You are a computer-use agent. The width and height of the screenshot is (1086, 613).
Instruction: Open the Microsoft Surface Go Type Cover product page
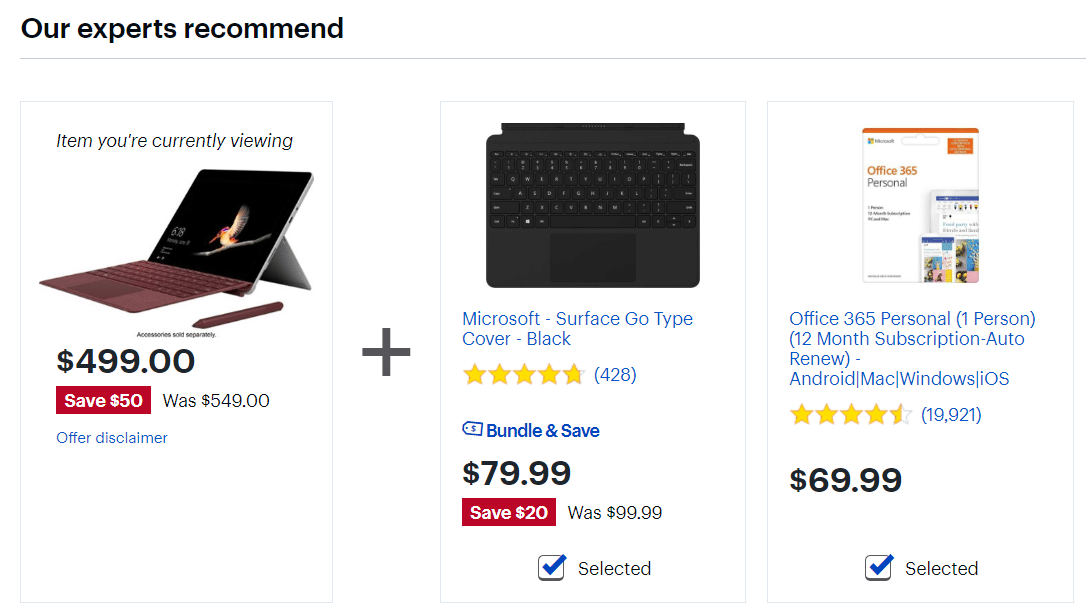pos(577,328)
